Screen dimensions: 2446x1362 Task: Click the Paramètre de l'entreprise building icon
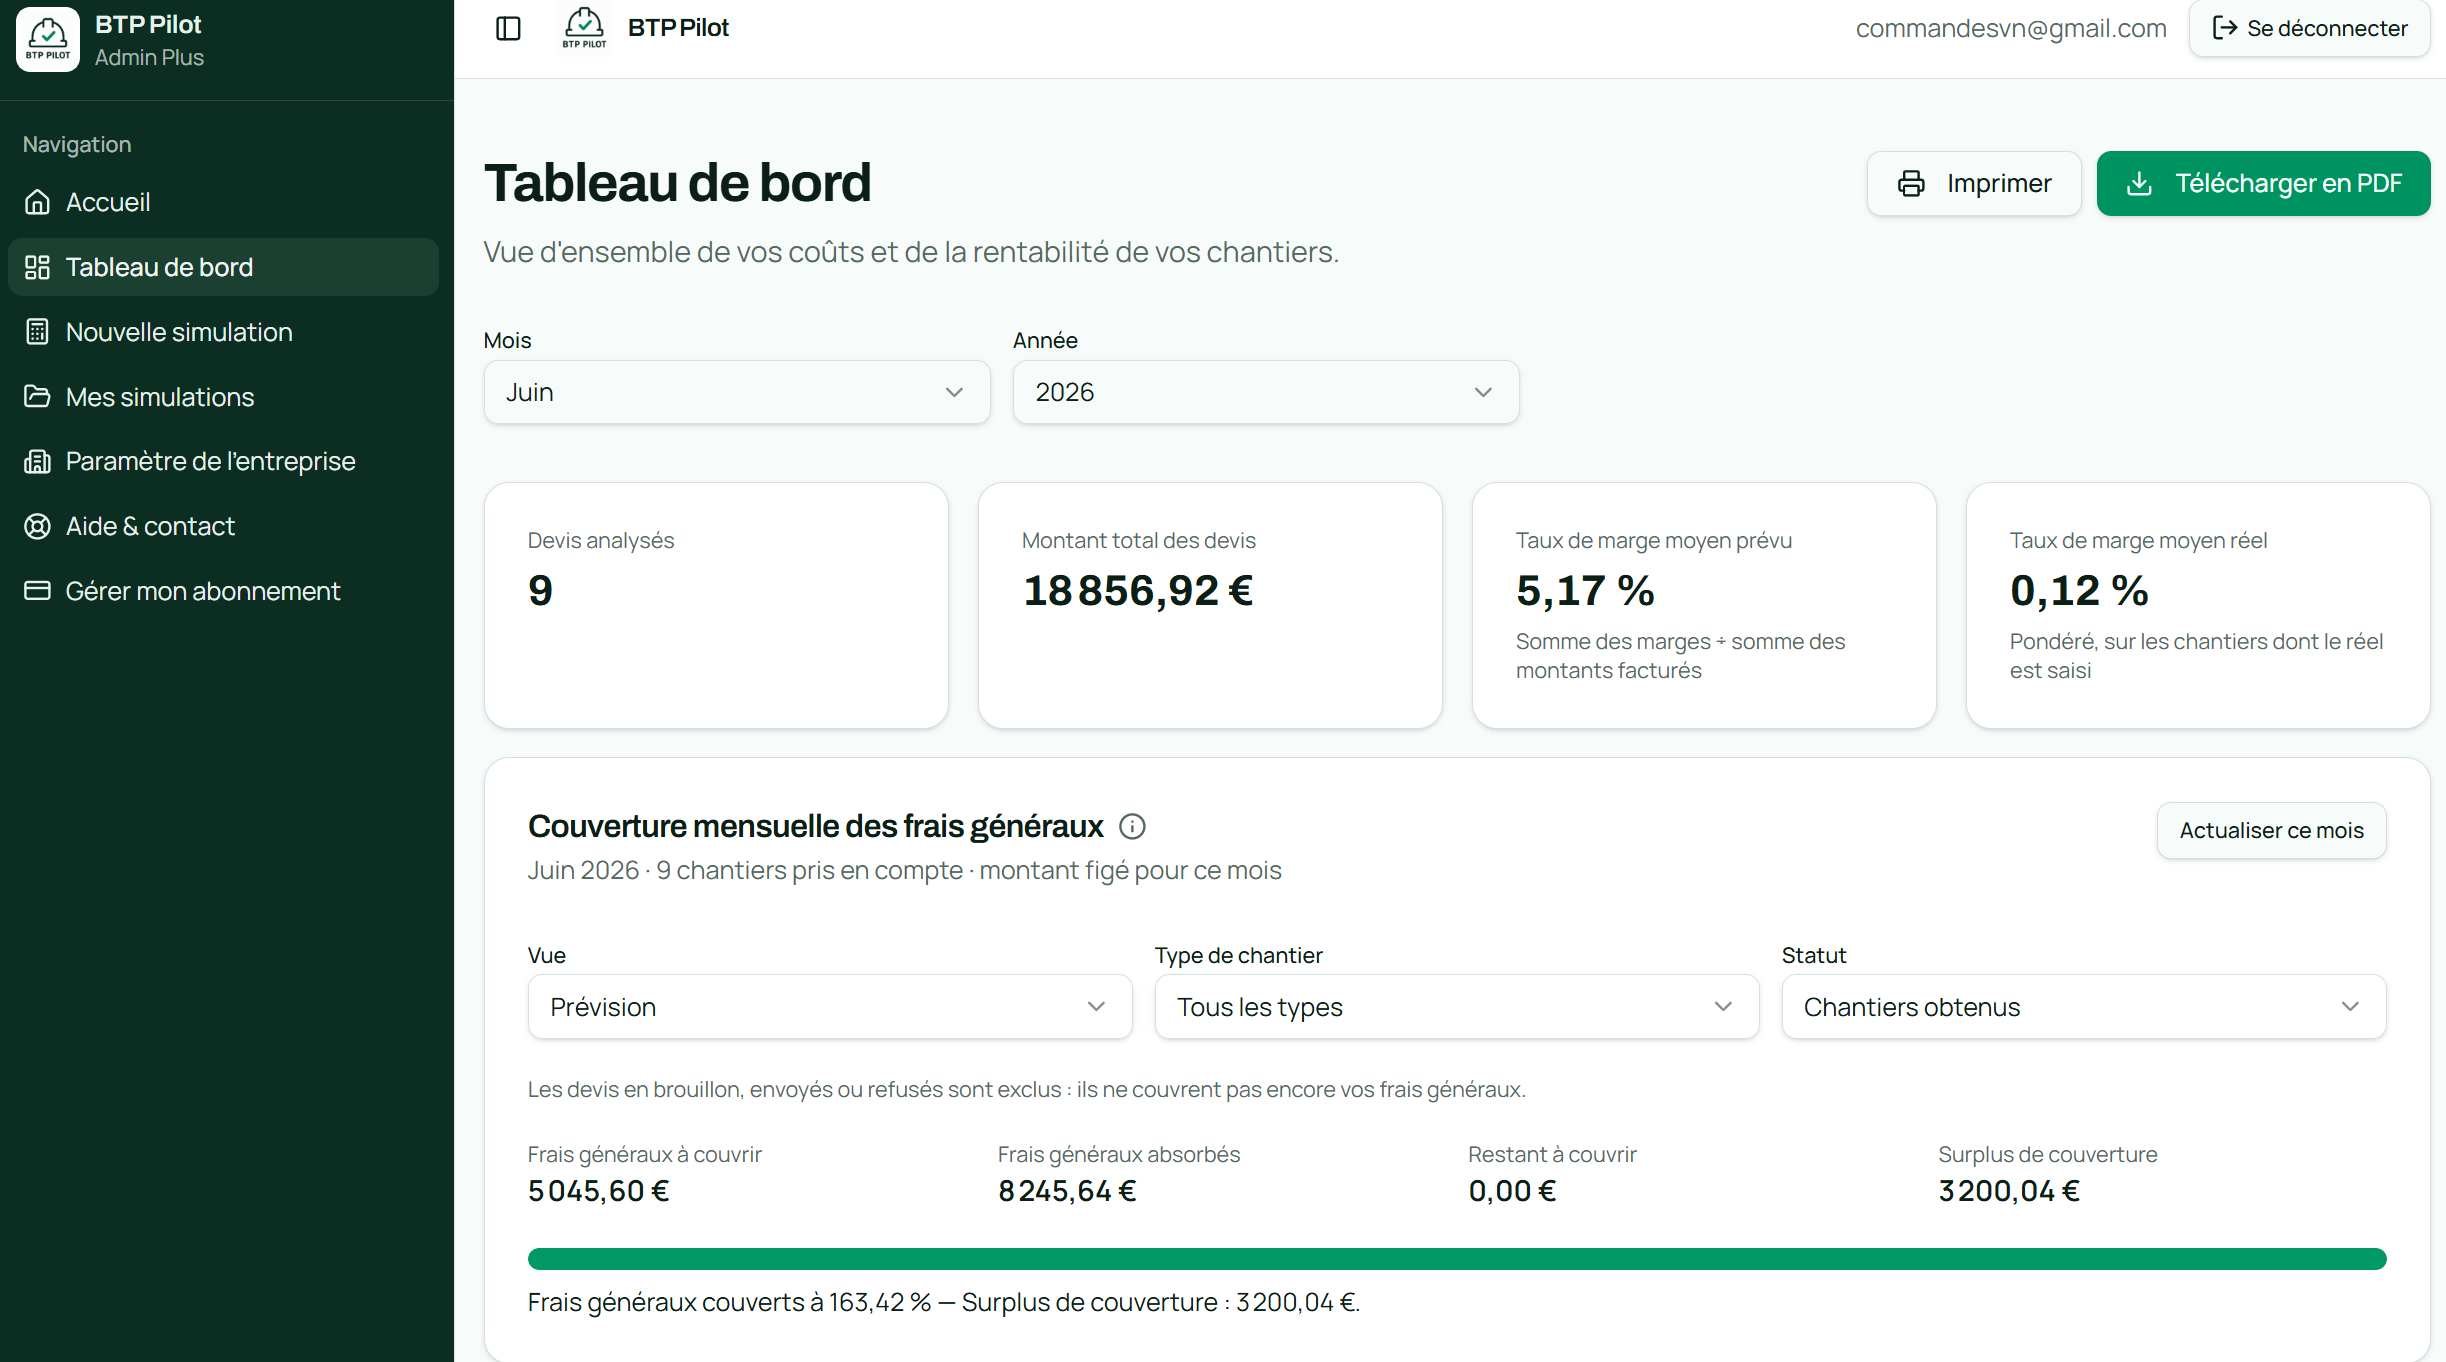[37, 461]
